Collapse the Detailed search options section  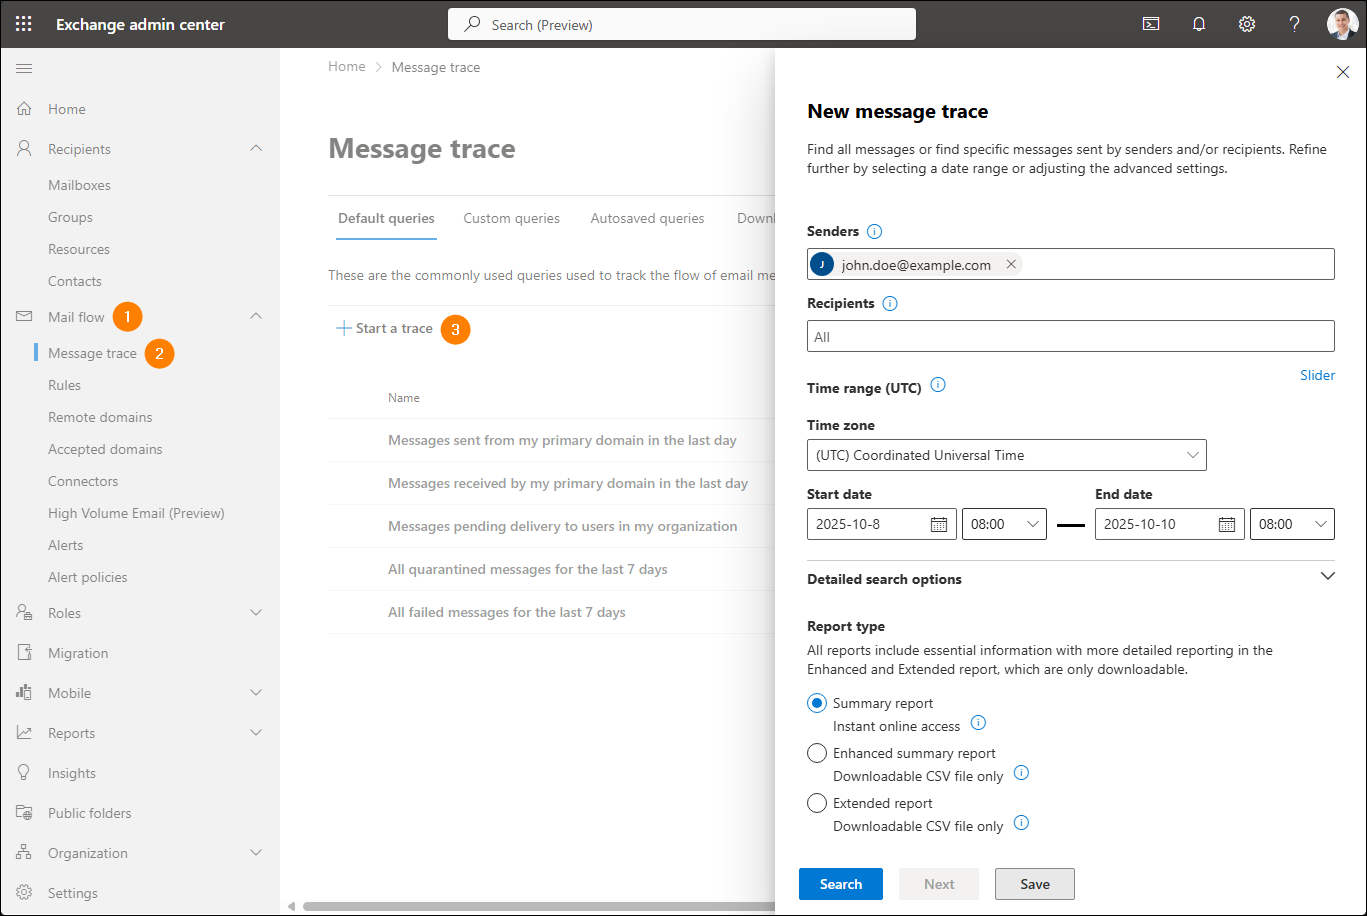(x=1328, y=576)
